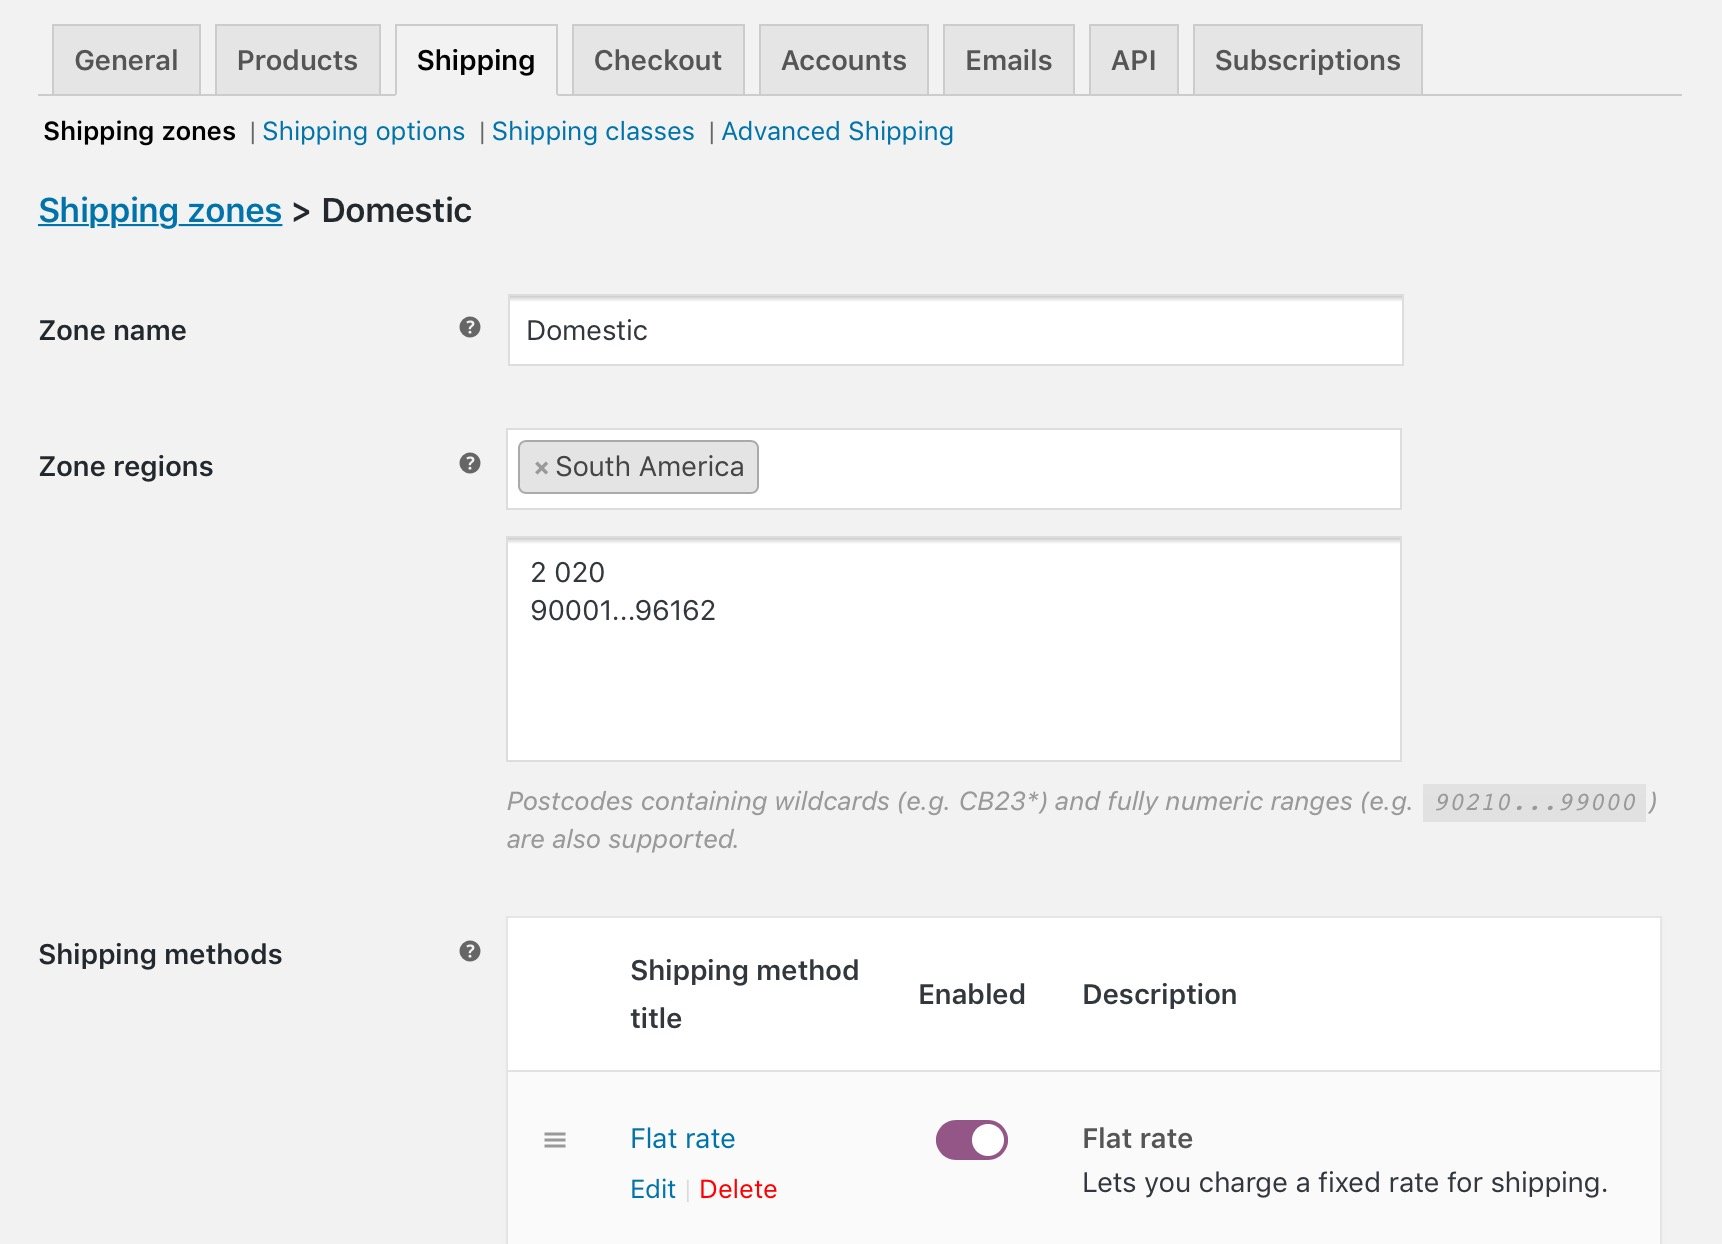This screenshot has height=1244, width=1722.
Task: Open the Zone name help tooltip icon
Action: (470, 328)
